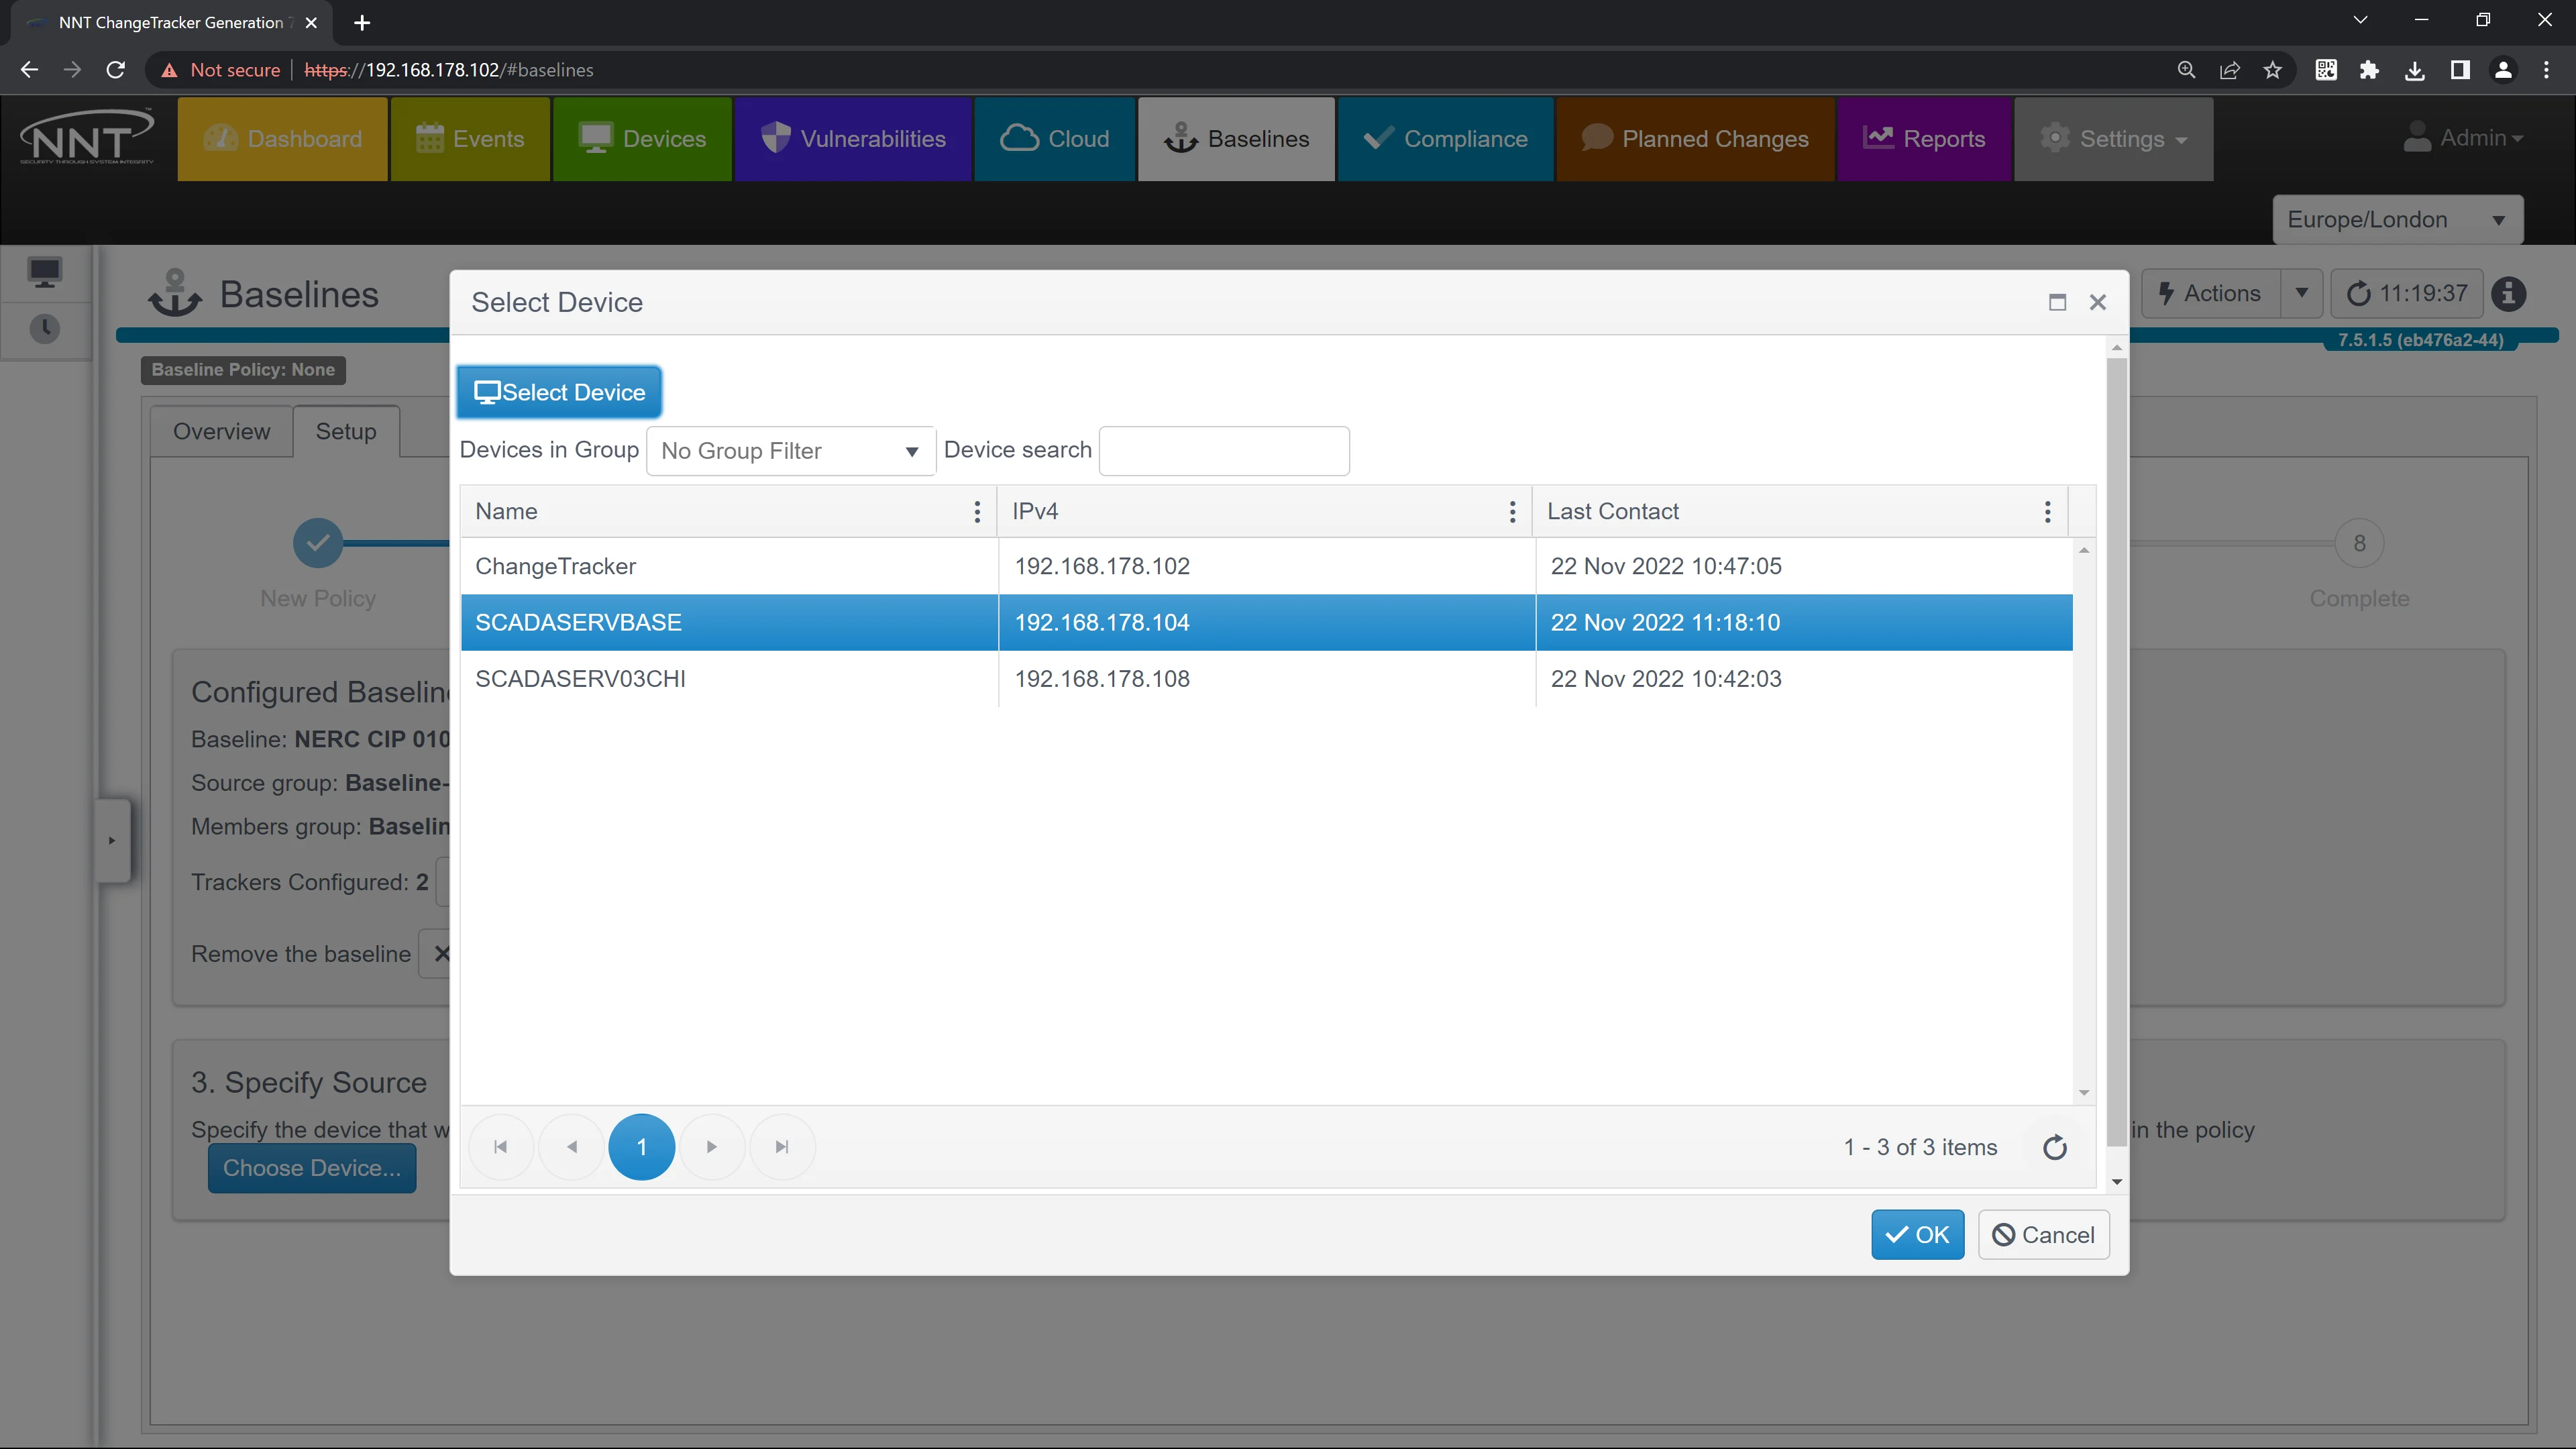
Task: Open the Last Contact column menu
Action: (x=2047, y=512)
